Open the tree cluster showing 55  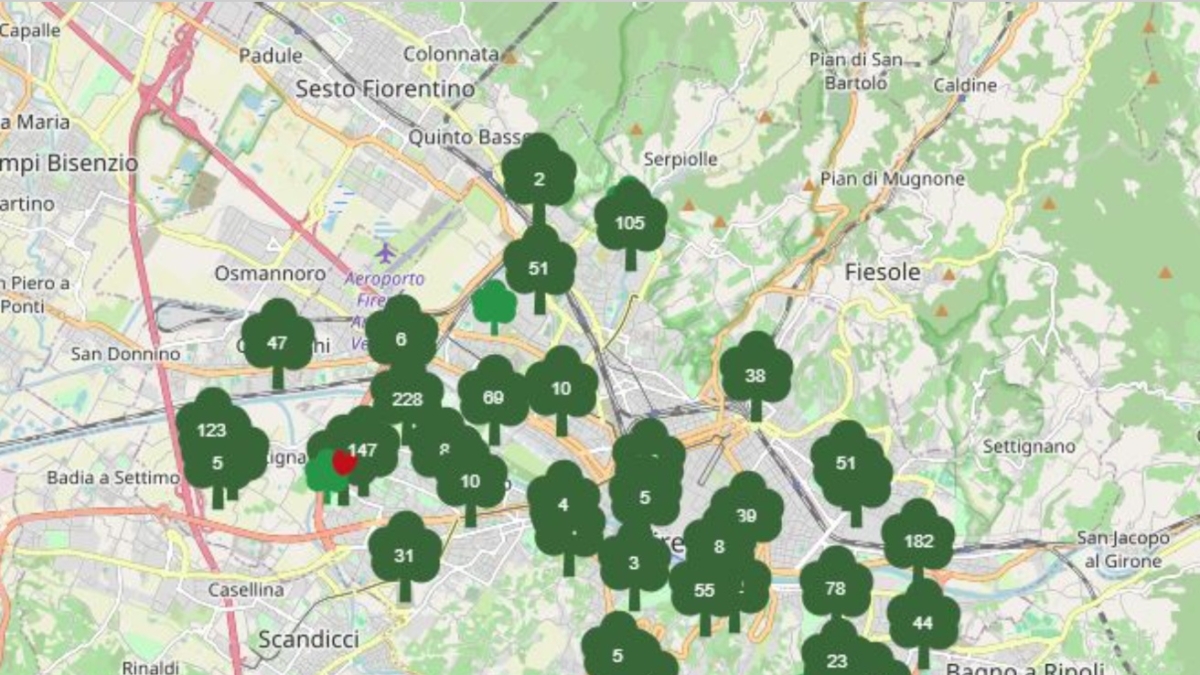point(703,592)
